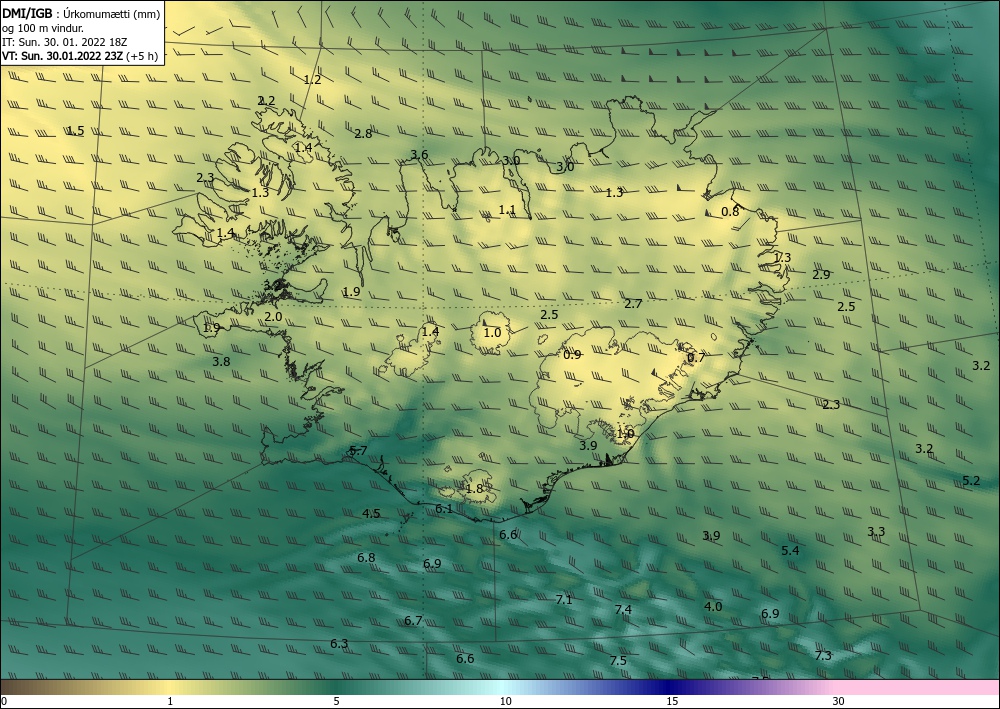Click the '1.8' value label
Viewport: 1000px width, 709px height.
(474, 489)
